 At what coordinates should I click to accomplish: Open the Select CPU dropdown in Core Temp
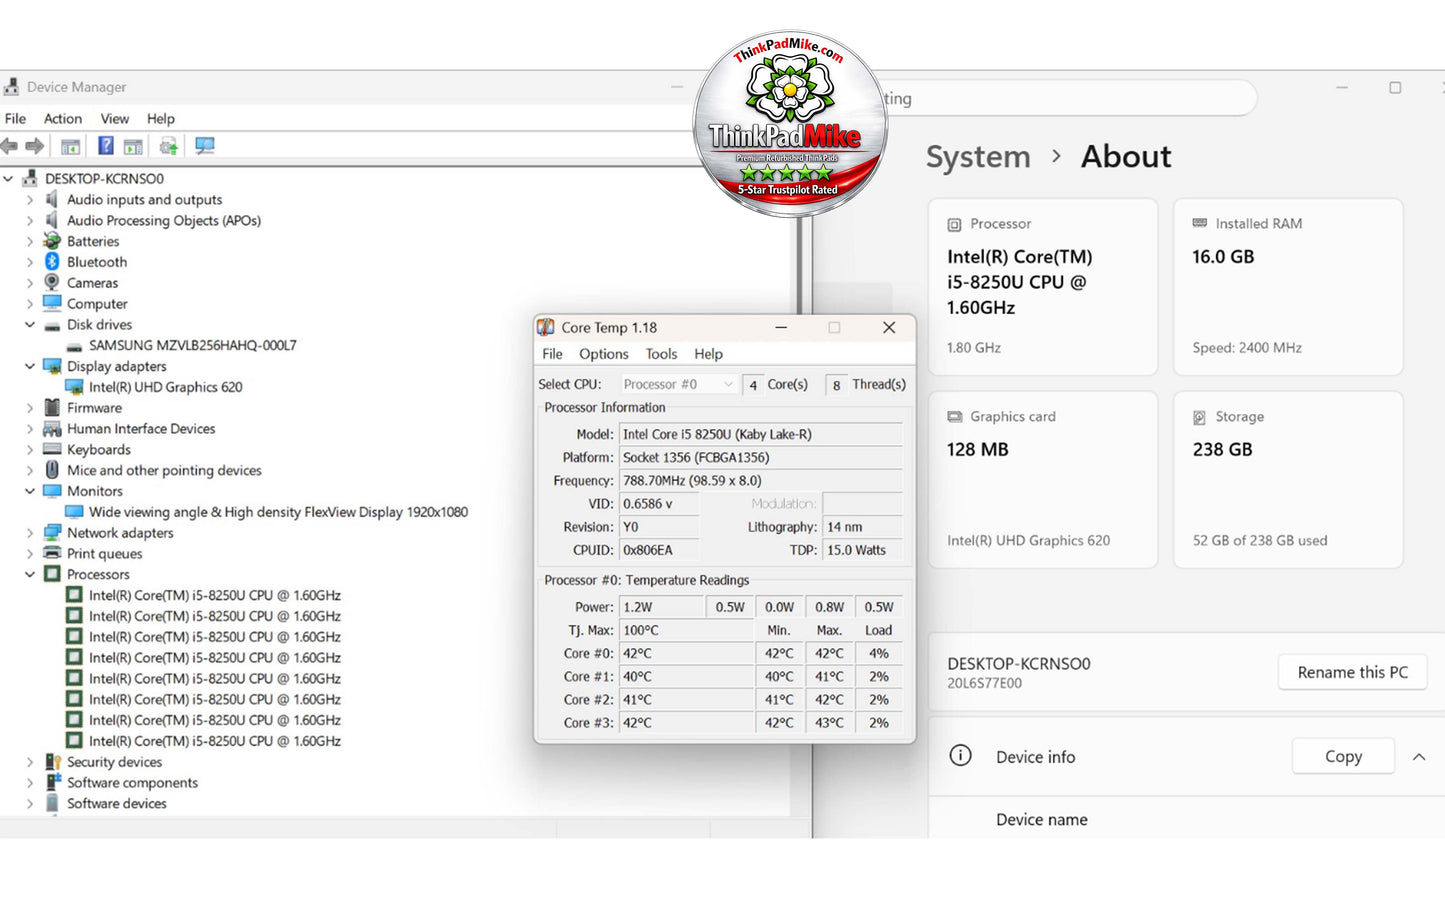pyautogui.click(x=678, y=384)
